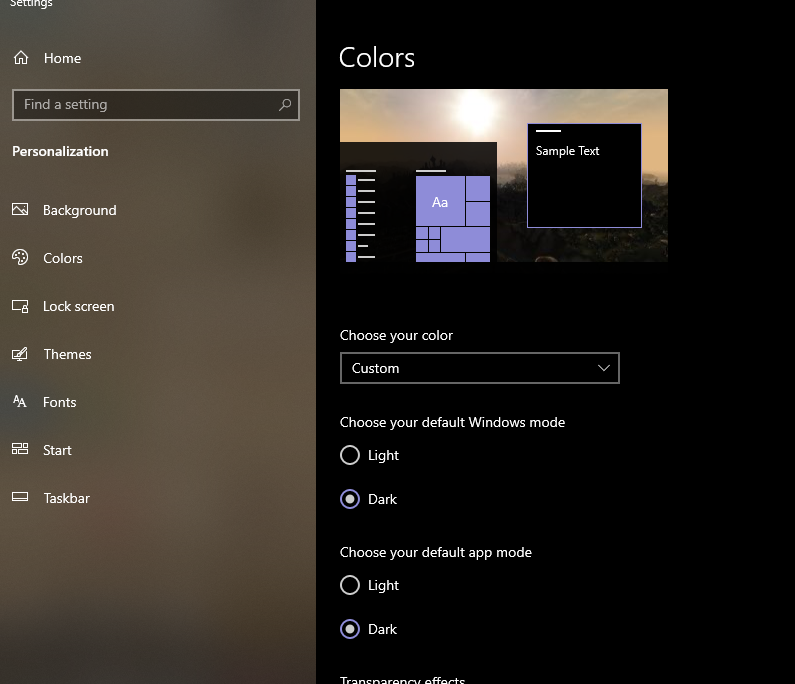Click the Fonts letter icon
Image resolution: width=795 pixels, height=684 pixels.
click(x=20, y=402)
